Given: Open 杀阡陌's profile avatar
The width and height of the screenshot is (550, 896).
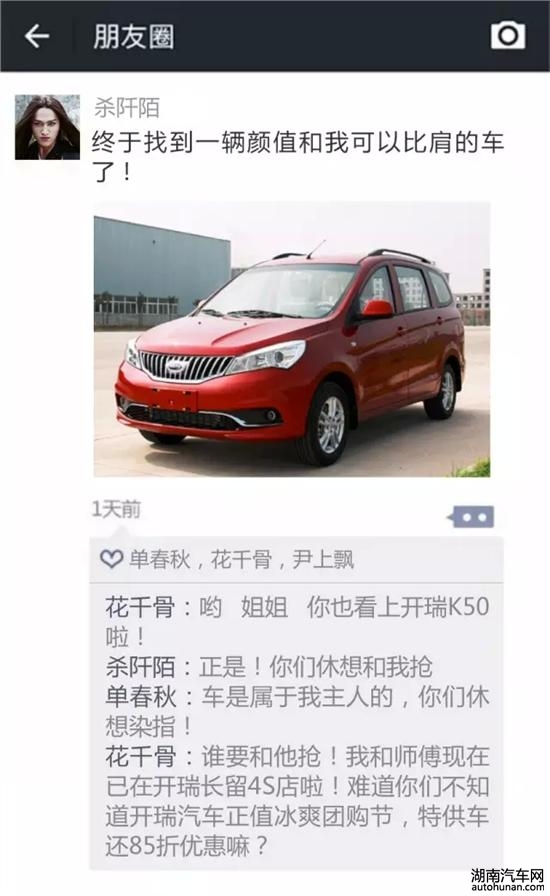Looking at the screenshot, I should point(47,127).
